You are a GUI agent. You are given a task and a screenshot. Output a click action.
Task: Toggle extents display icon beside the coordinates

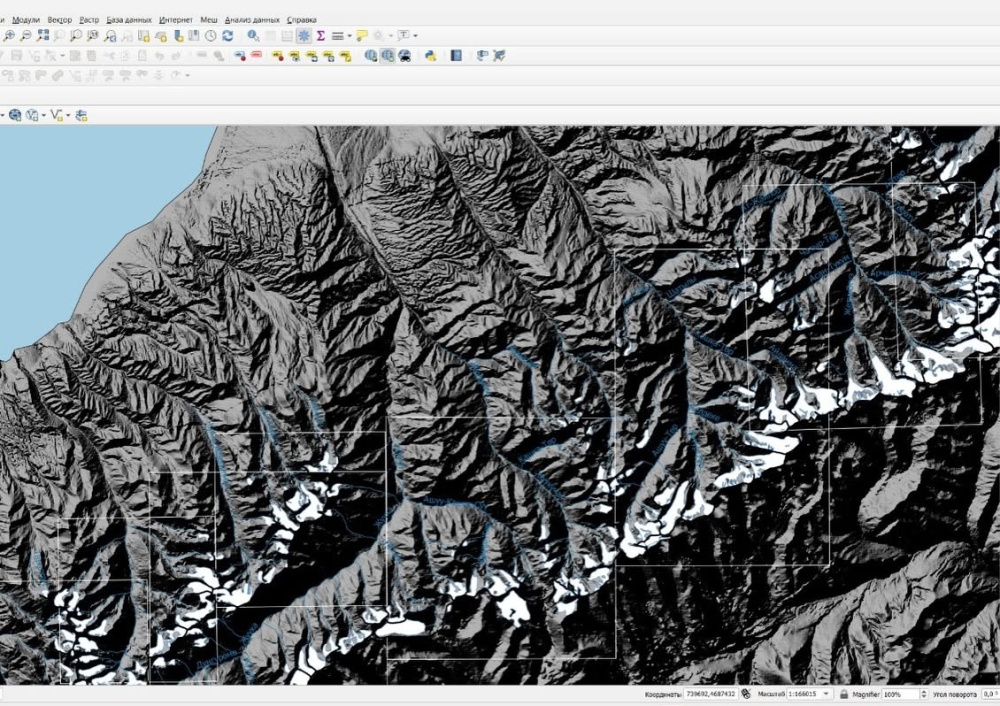[x=746, y=694]
